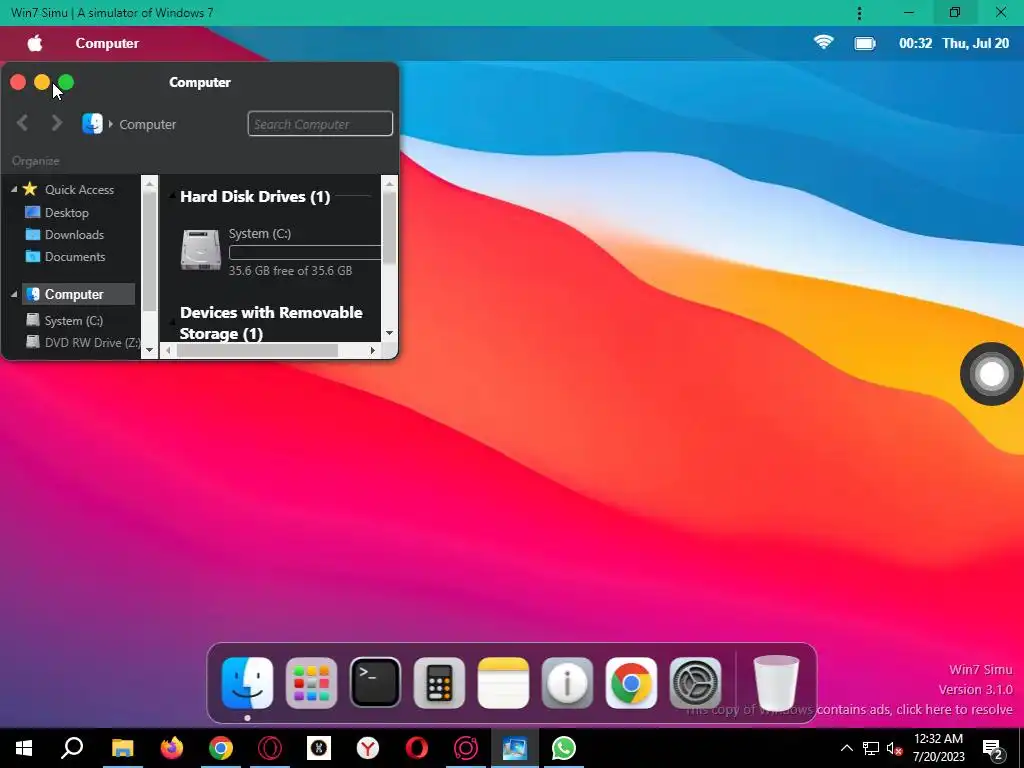The height and width of the screenshot is (768, 1024).
Task: Open the Finder icon in the dock
Action: (248, 683)
